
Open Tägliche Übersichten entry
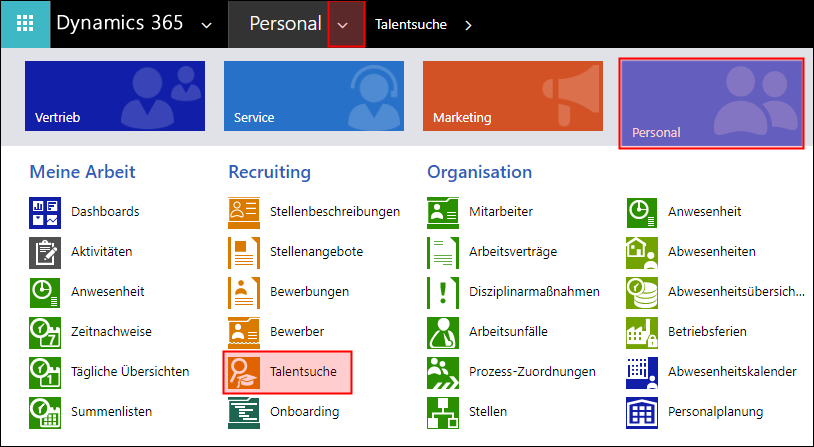(x=130, y=372)
